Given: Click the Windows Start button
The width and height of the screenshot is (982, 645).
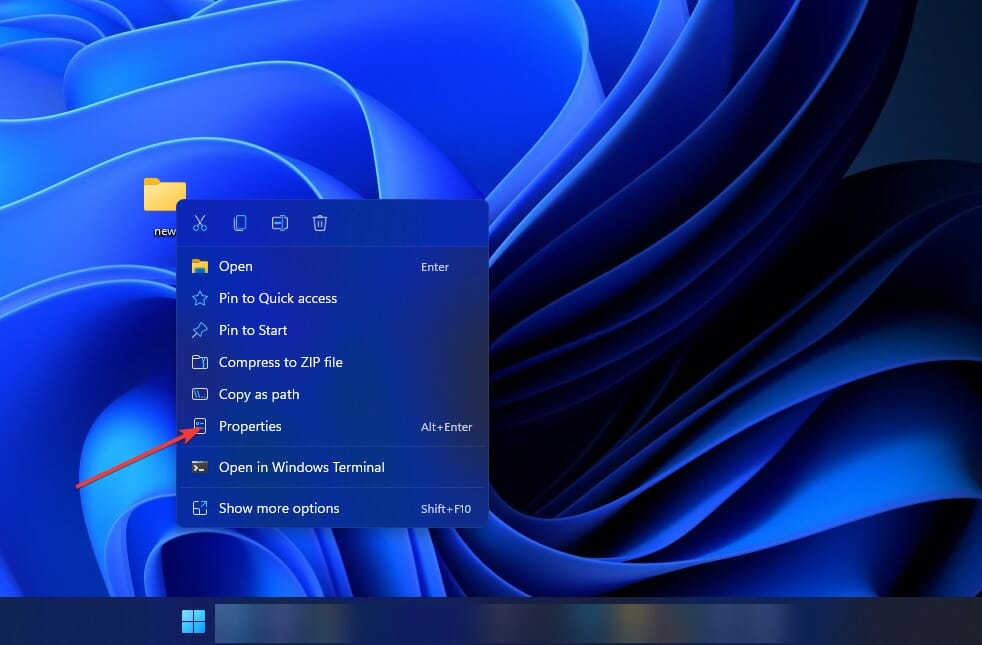Looking at the screenshot, I should tap(193, 621).
